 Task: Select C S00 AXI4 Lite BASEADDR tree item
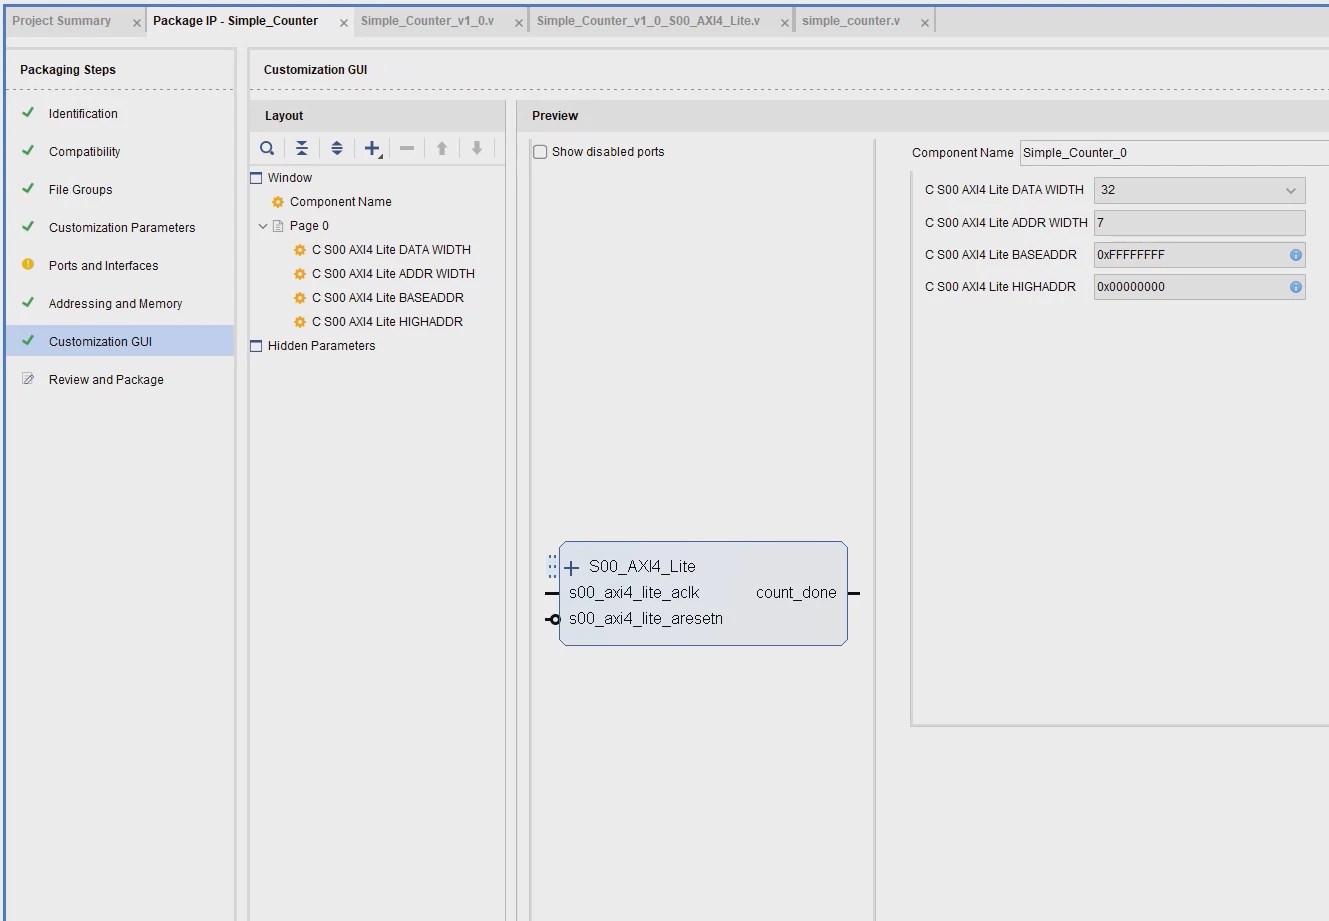coord(388,298)
